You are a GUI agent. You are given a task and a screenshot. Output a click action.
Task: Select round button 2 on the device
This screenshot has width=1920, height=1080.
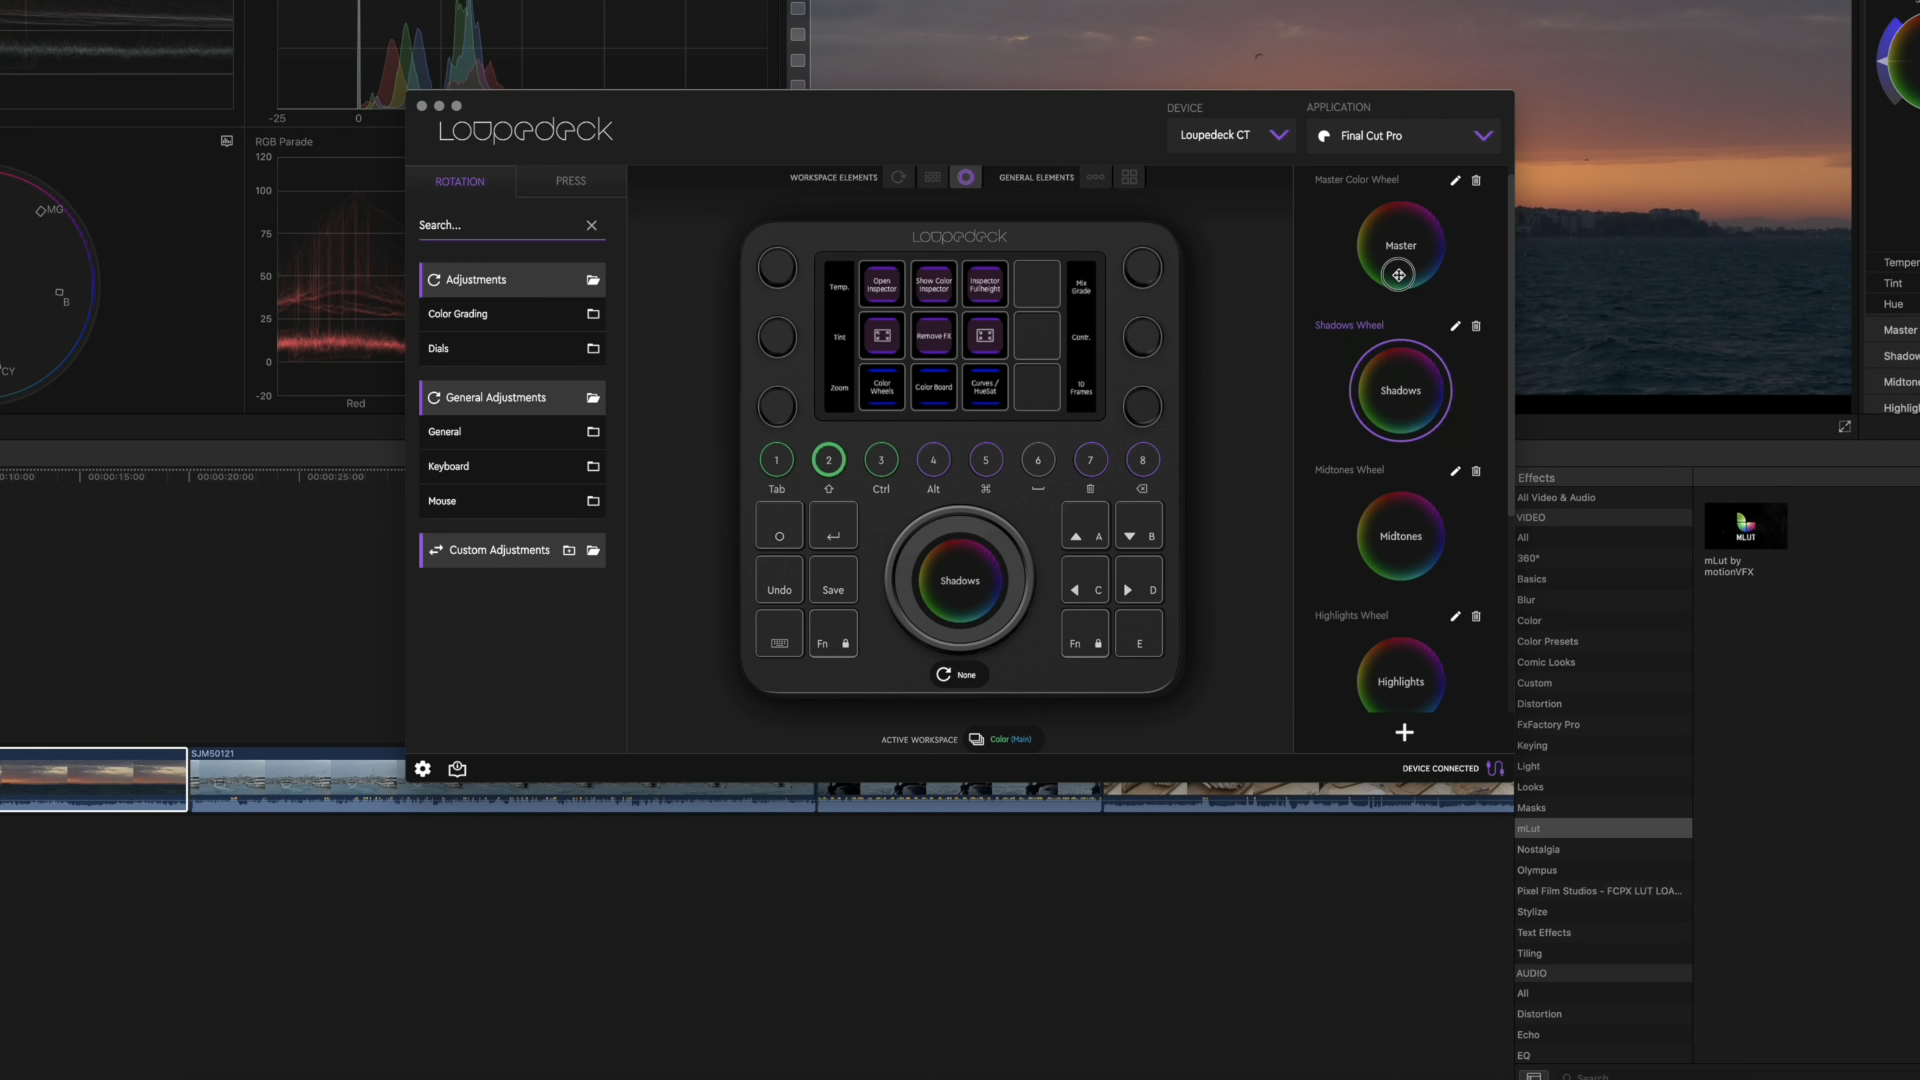(828, 460)
